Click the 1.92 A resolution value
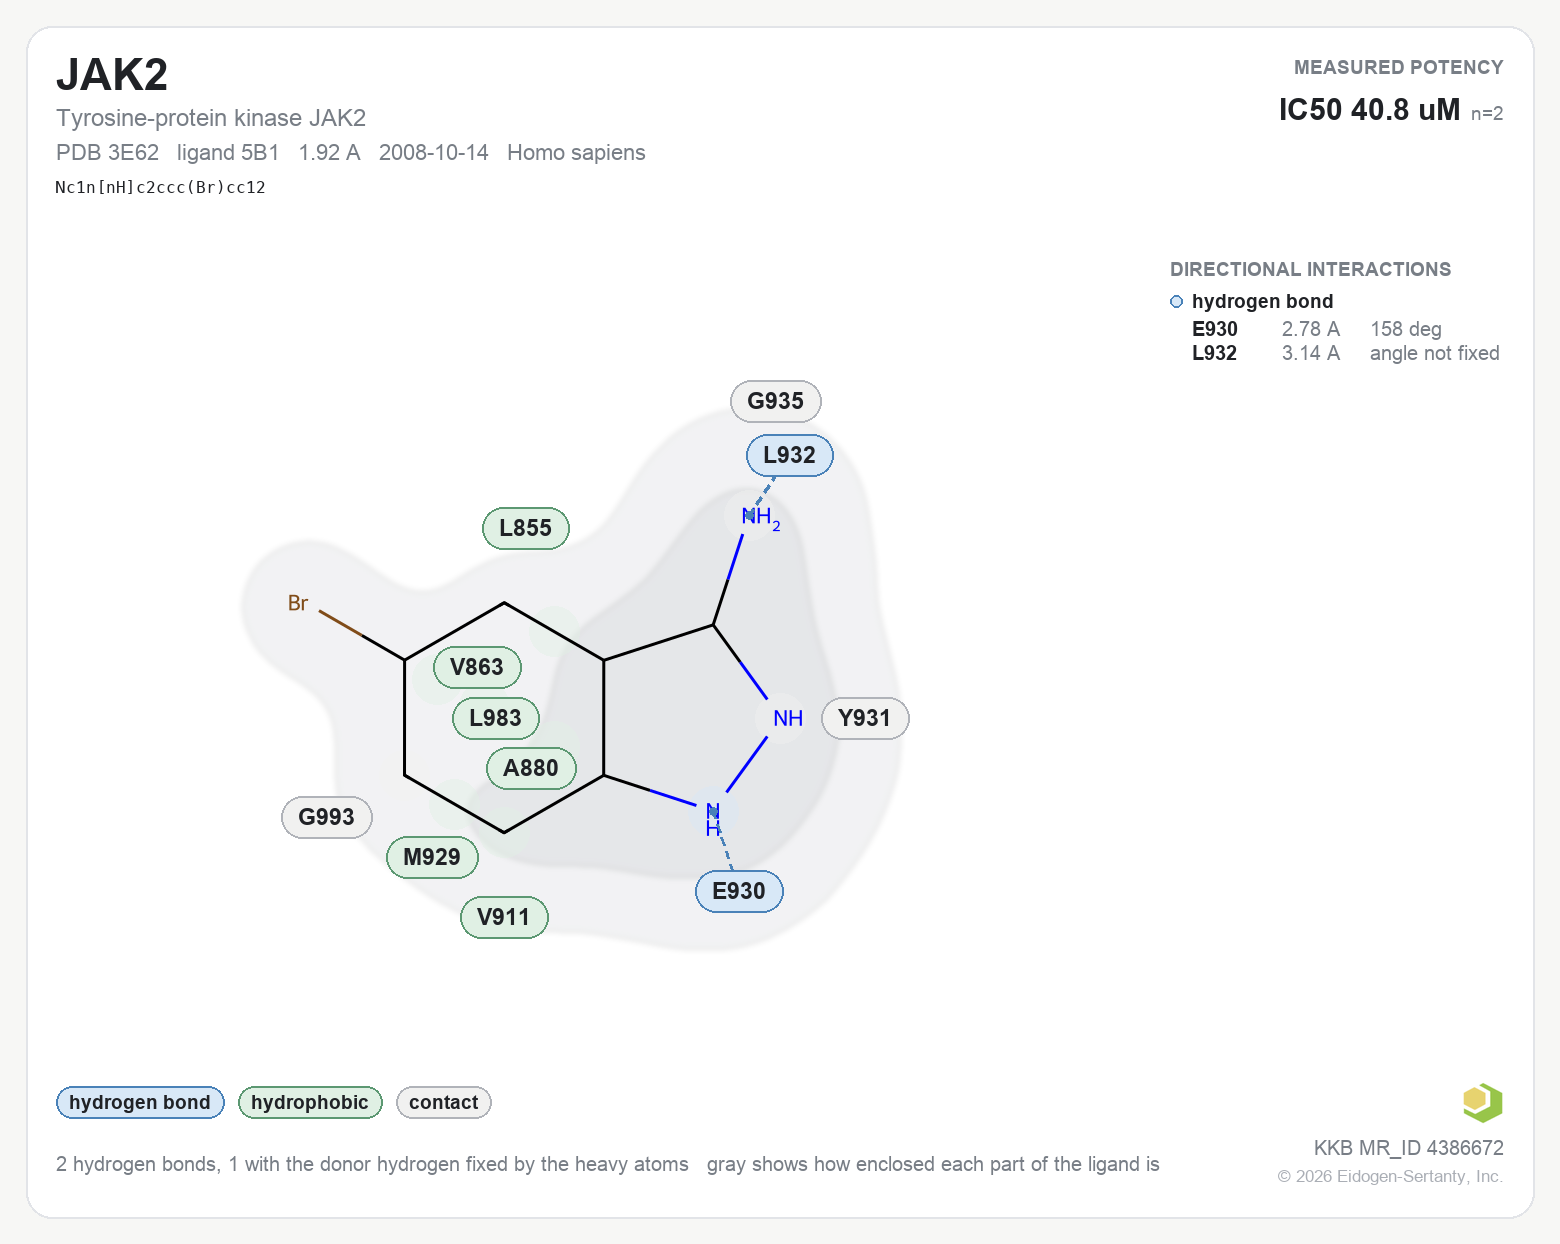This screenshot has height=1244, width=1560. click(x=329, y=152)
